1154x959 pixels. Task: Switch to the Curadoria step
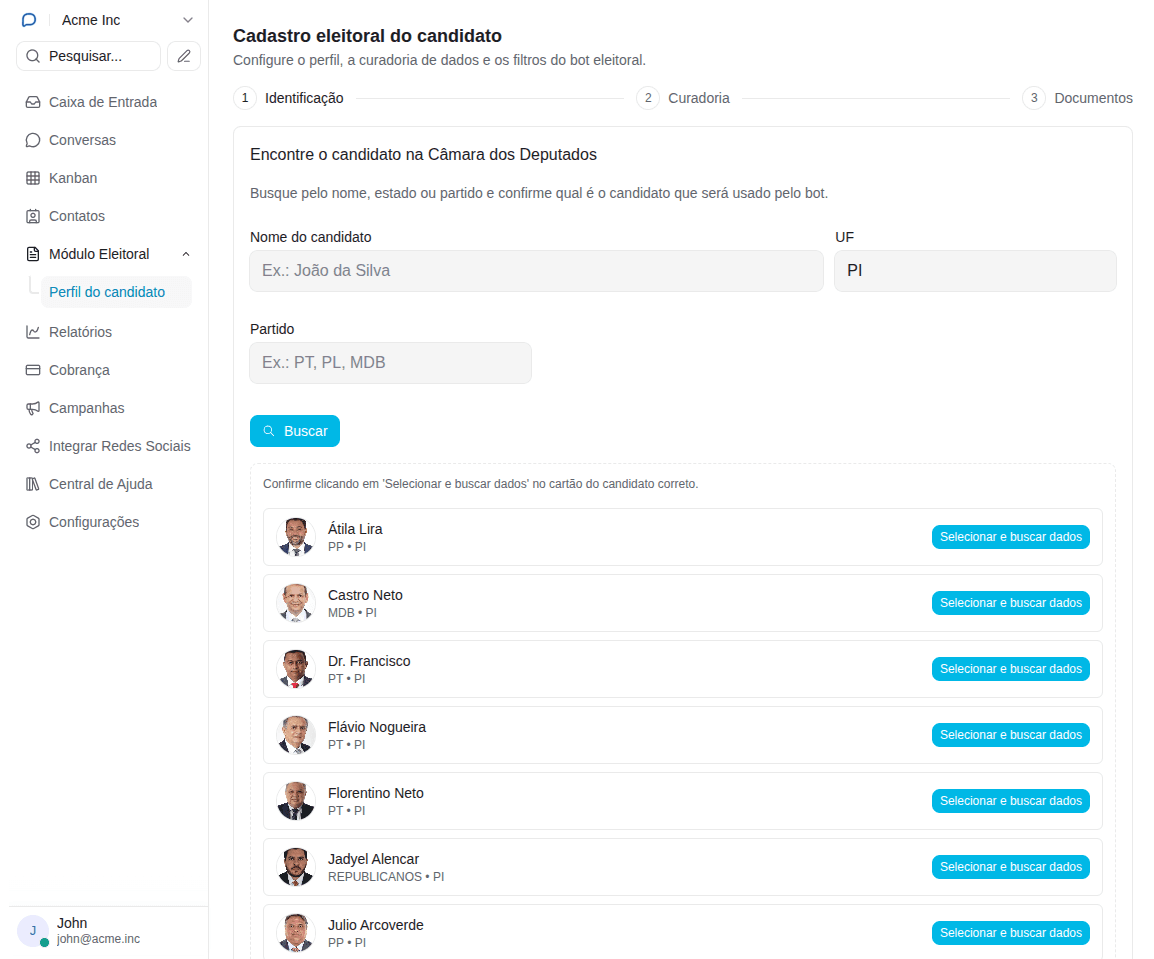tap(698, 98)
